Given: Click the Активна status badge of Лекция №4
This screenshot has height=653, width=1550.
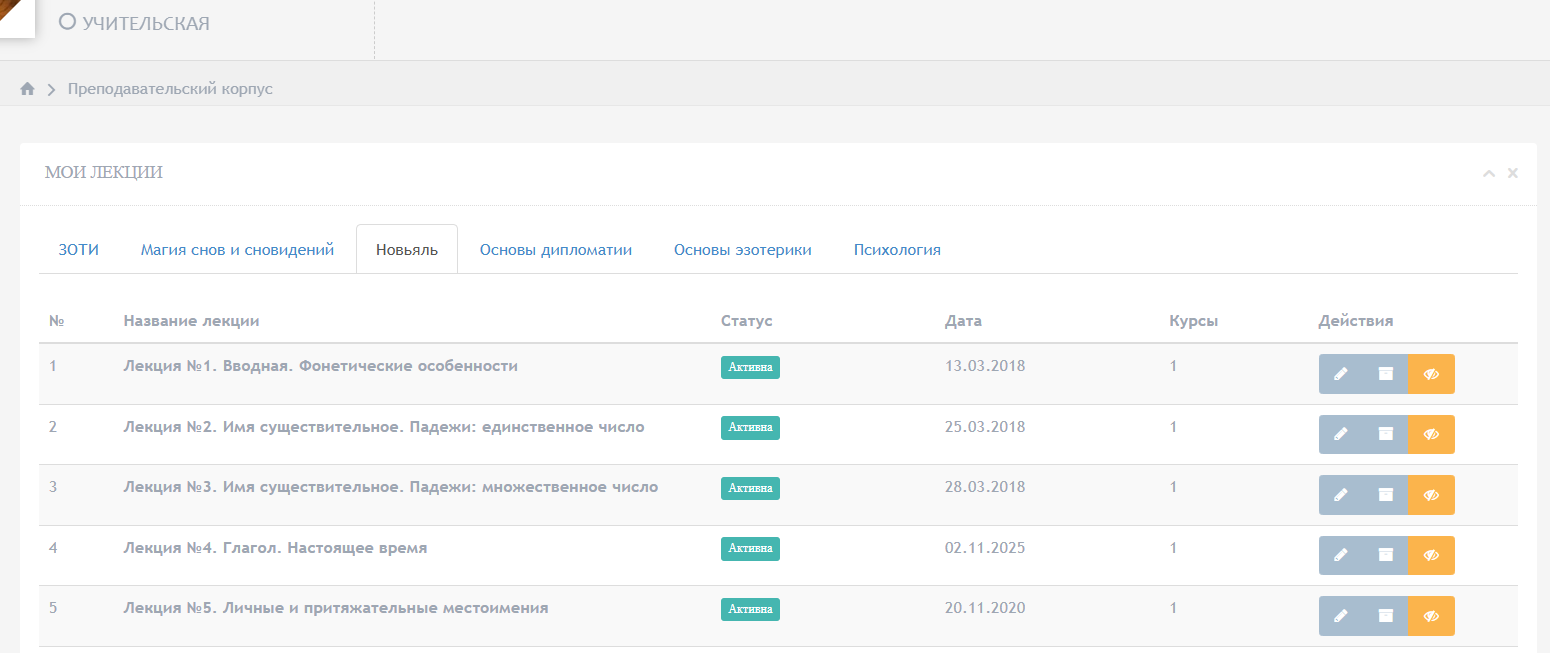Looking at the screenshot, I should pos(750,549).
